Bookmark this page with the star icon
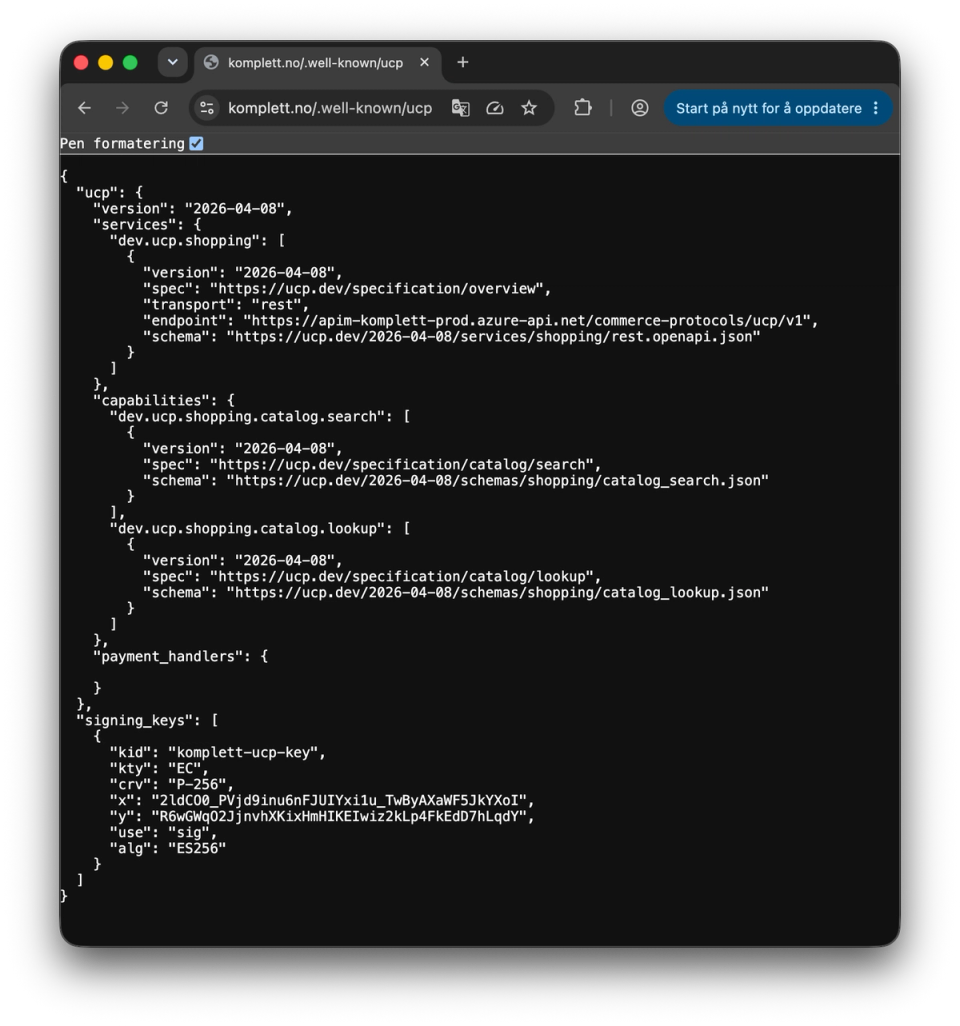 [529, 108]
